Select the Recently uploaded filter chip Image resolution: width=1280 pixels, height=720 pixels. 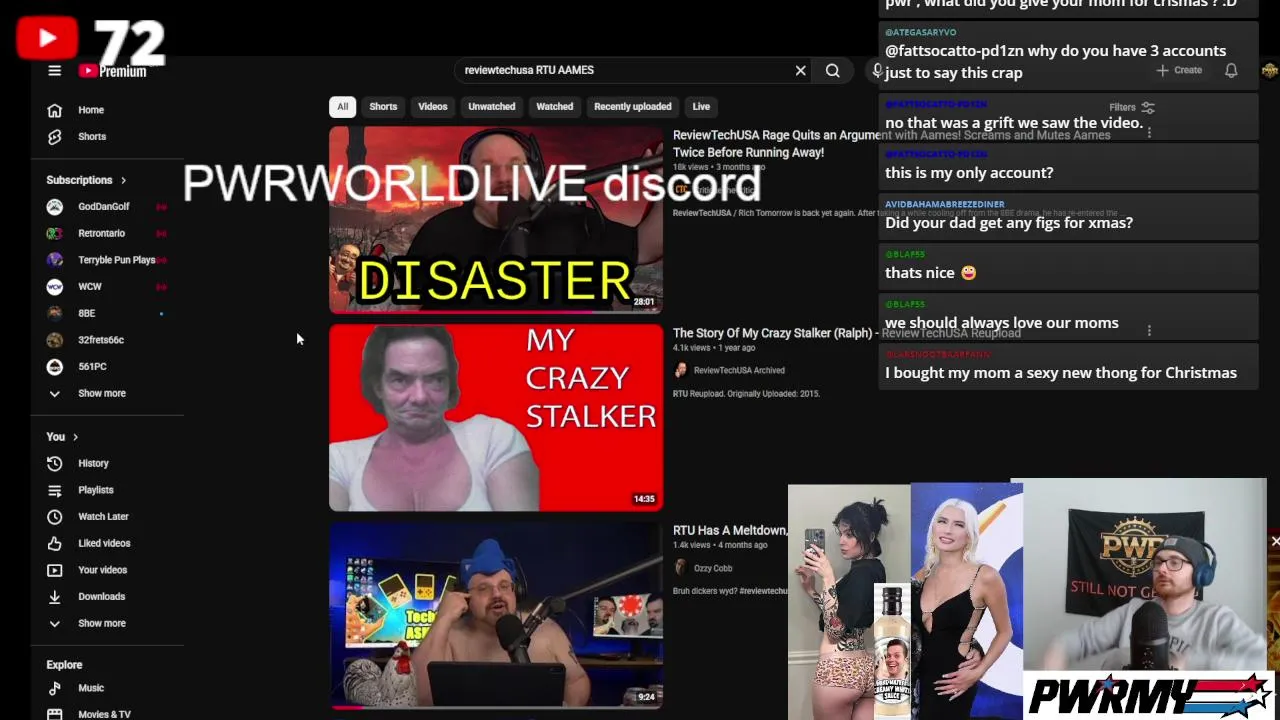pos(632,106)
